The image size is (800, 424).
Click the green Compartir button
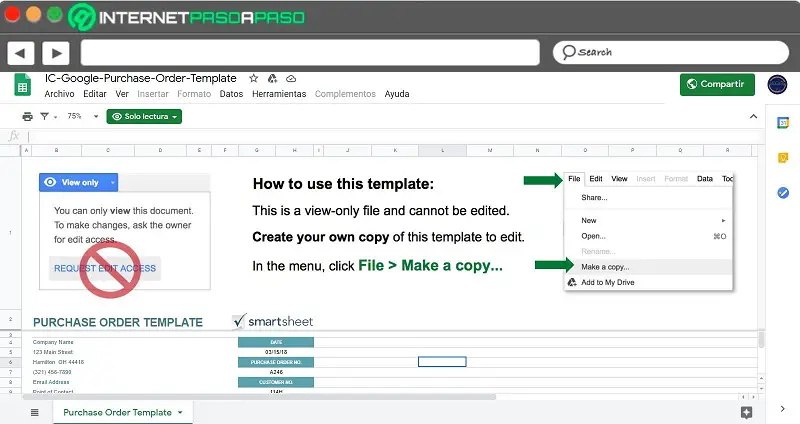pyautogui.click(x=717, y=84)
